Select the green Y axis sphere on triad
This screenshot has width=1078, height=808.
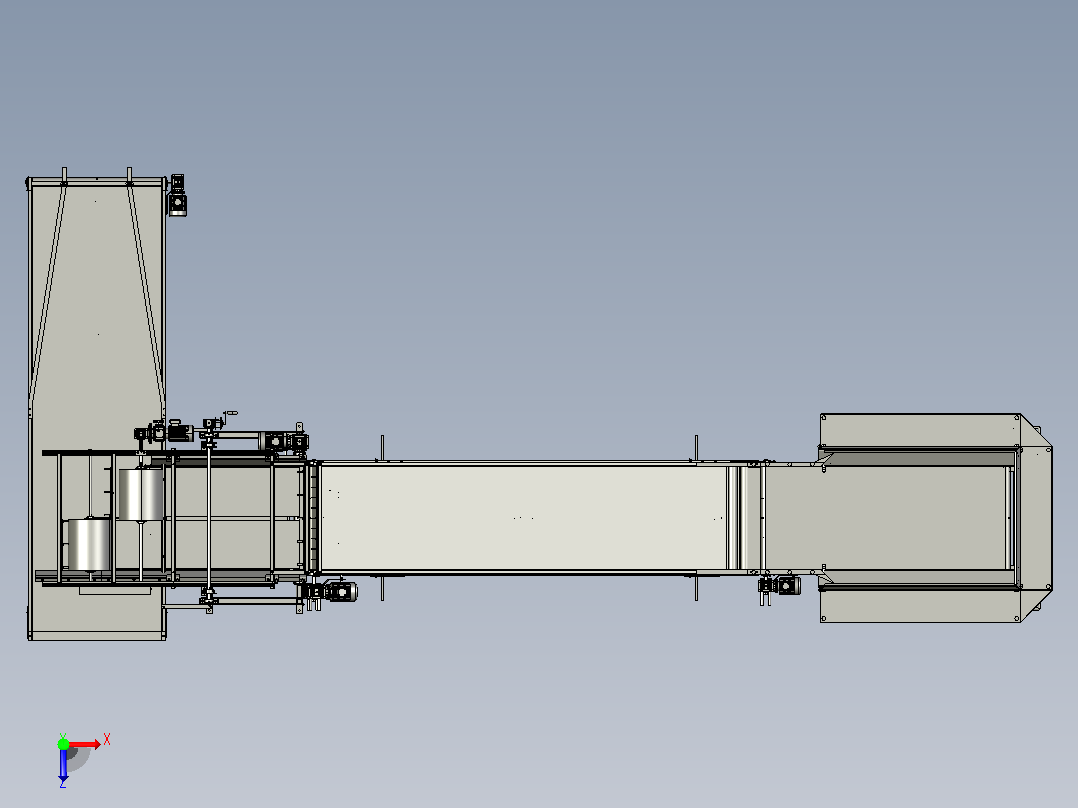click(63, 744)
